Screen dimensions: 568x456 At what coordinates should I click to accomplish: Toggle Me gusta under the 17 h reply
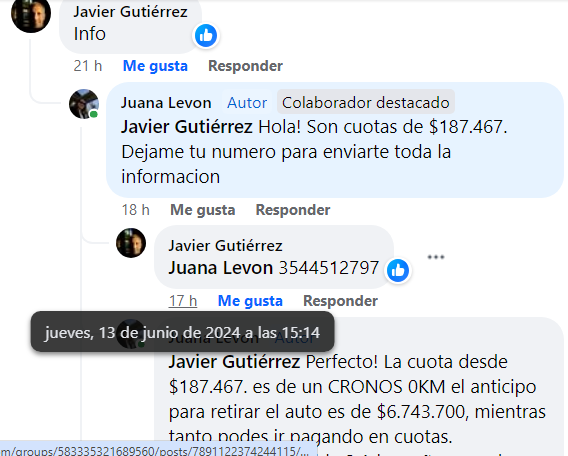pos(250,301)
